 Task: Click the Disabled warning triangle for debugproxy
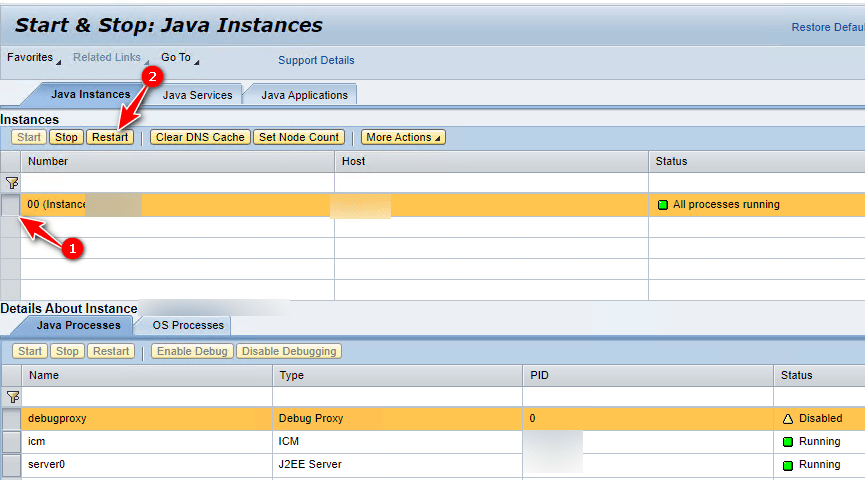[x=787, y=419]
